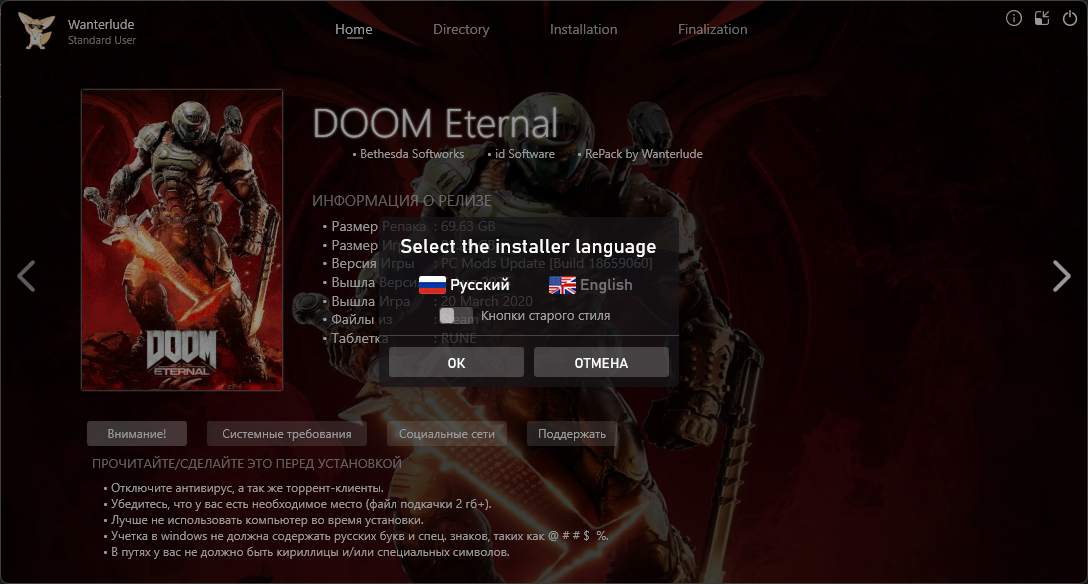Click the DOOM Eternal cover art thumbnail

(182, 240)
